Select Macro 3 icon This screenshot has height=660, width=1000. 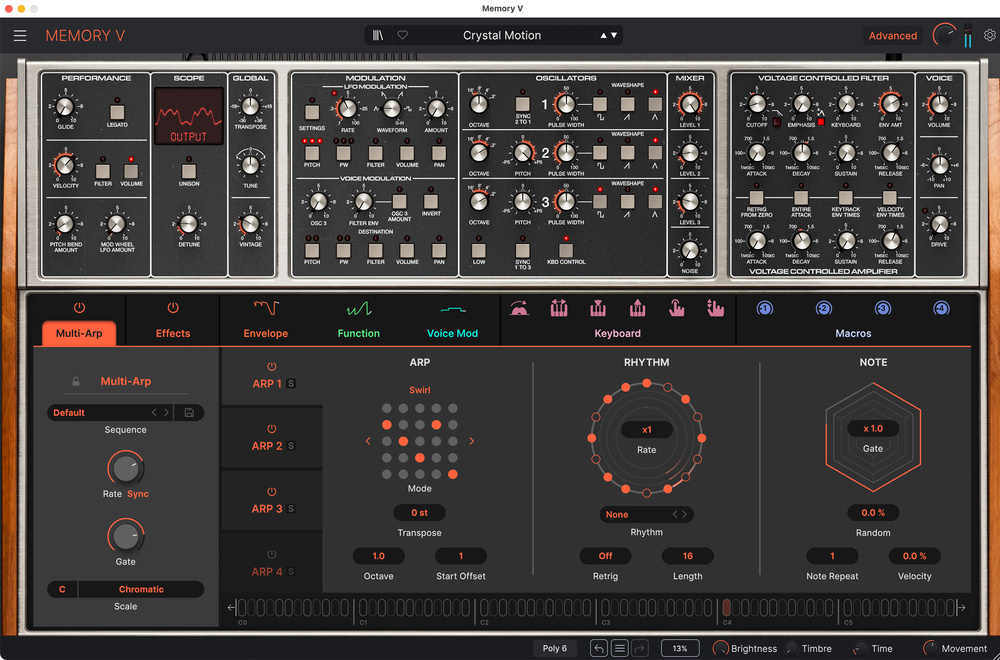[x=882, y=309]
